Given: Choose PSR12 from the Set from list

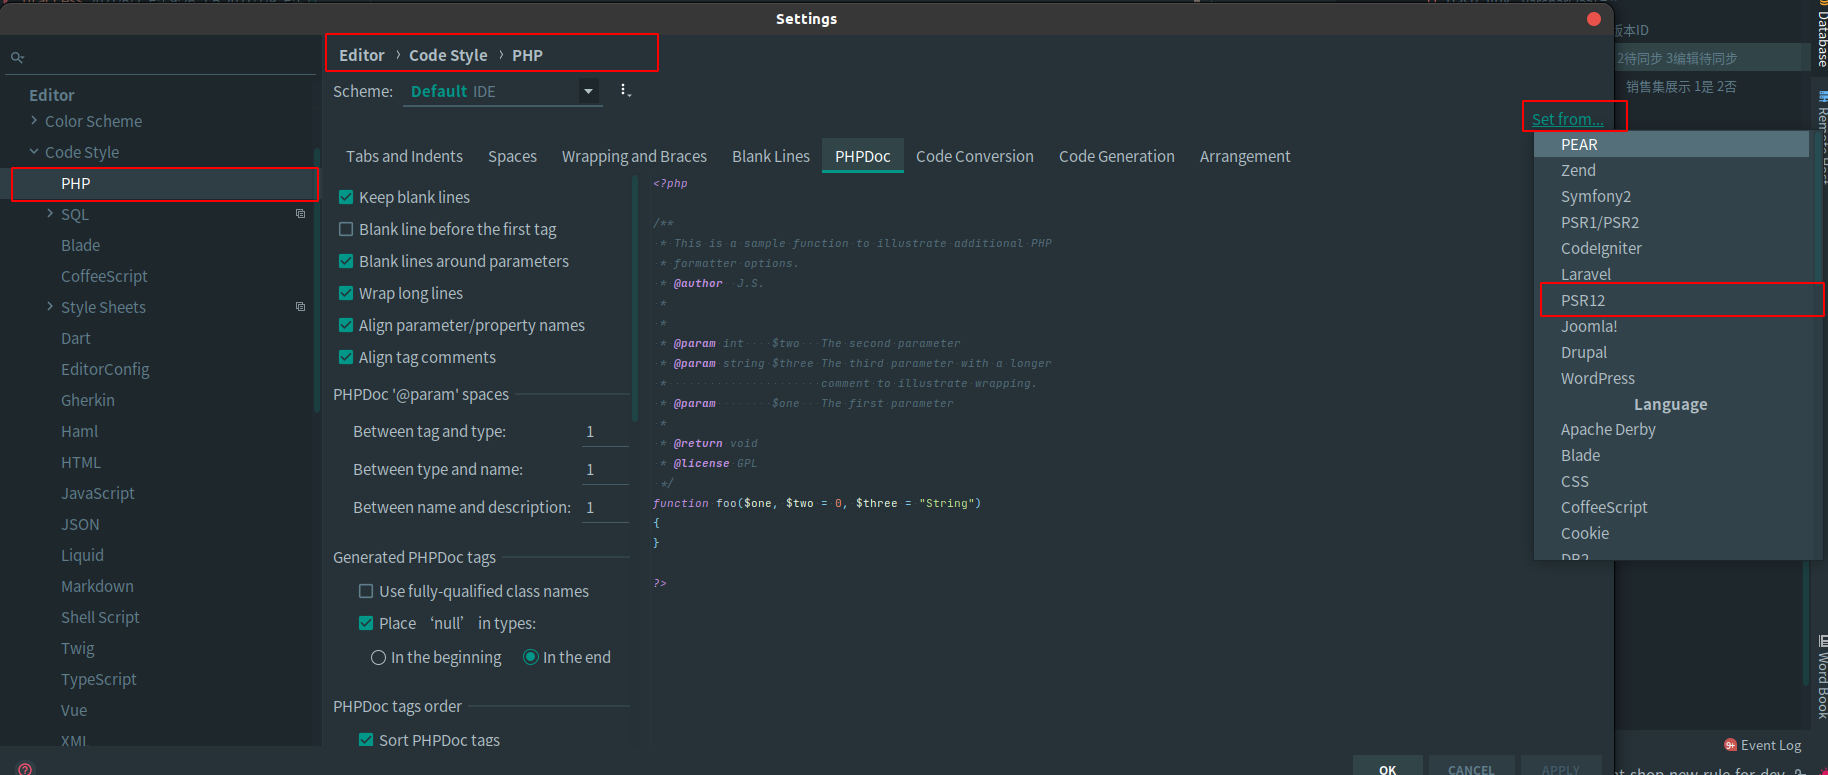Looking at the screenshot, I should [x=1583, y=300].
